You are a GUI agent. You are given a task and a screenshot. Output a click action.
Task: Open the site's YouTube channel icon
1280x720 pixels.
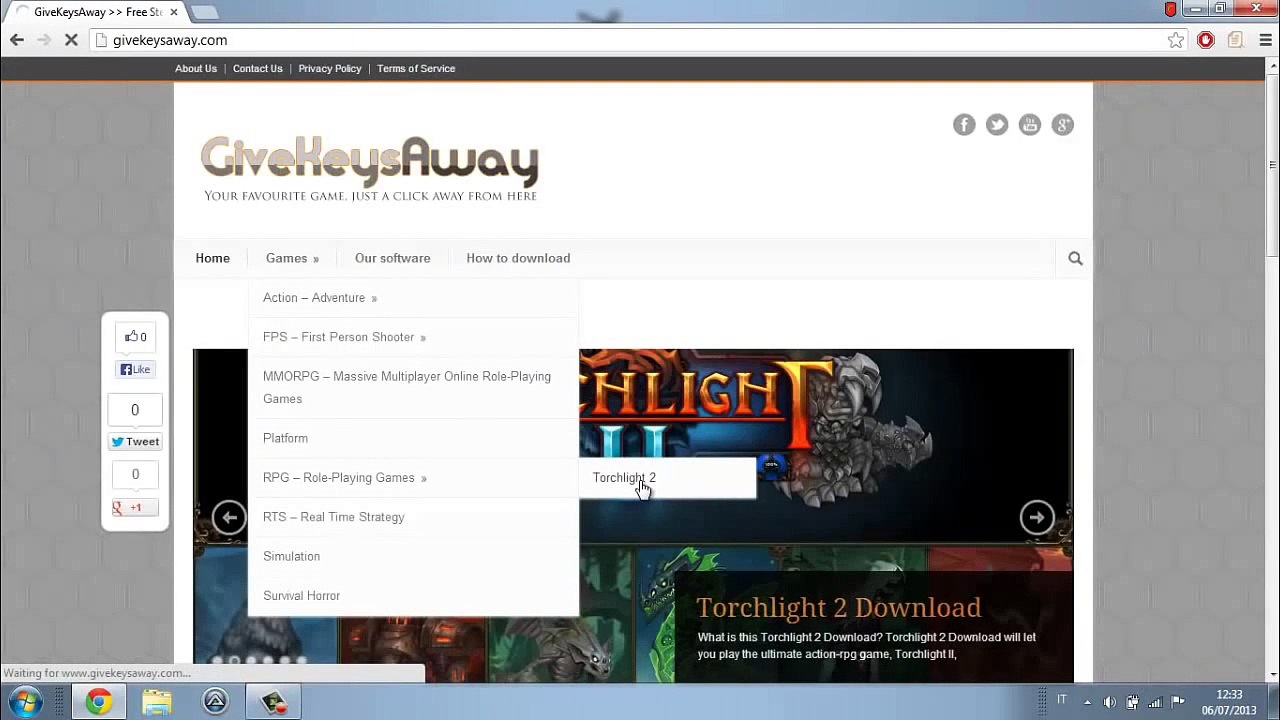click(x=1030, y=124)
